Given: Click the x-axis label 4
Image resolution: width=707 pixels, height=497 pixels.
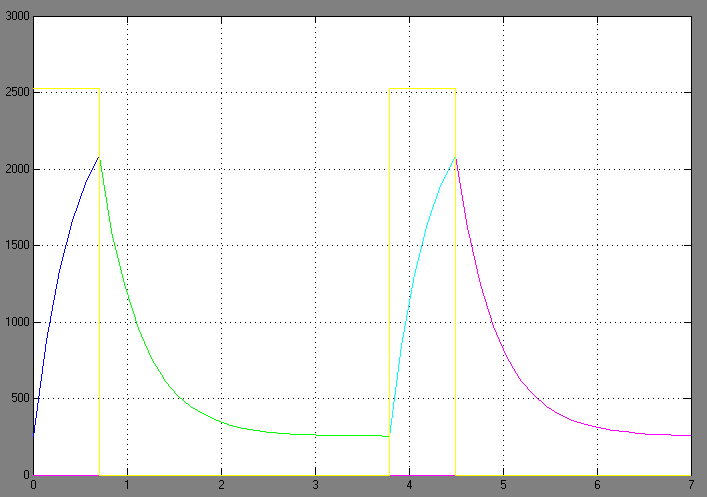Looking at the screenshot, I should pos(409,485).
